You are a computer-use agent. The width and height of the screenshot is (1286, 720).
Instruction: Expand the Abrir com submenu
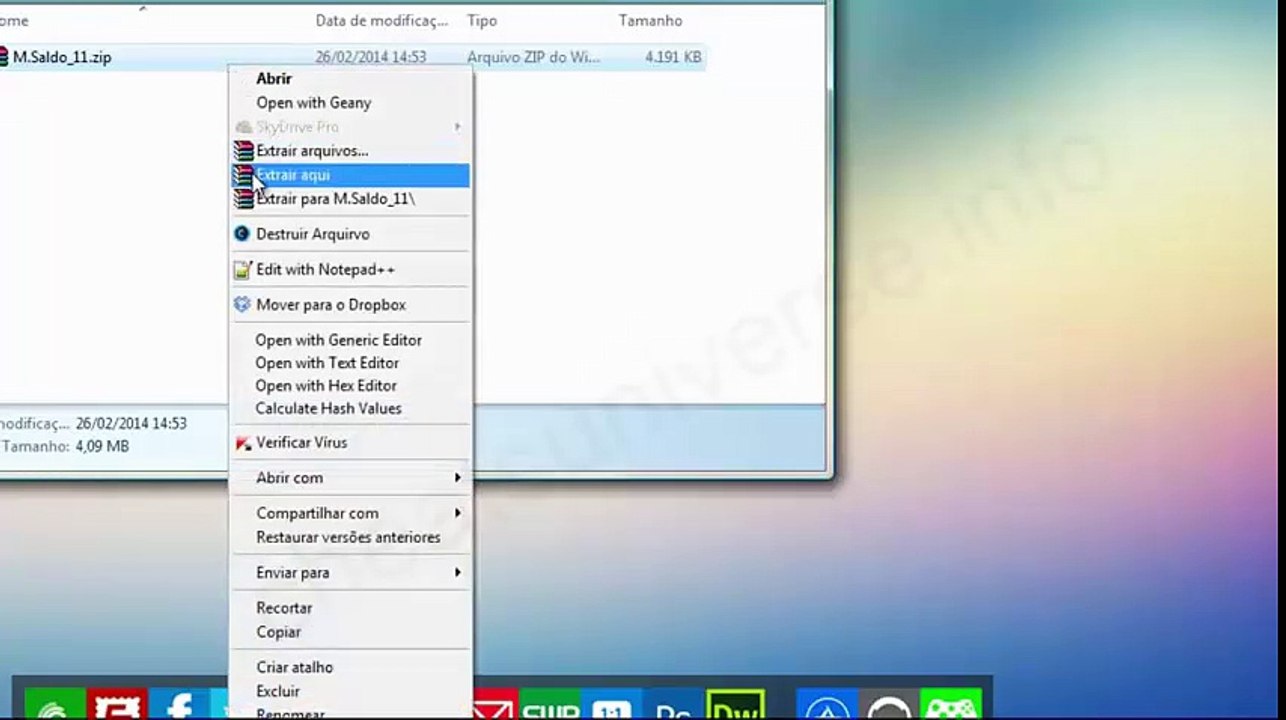(350, 478)
